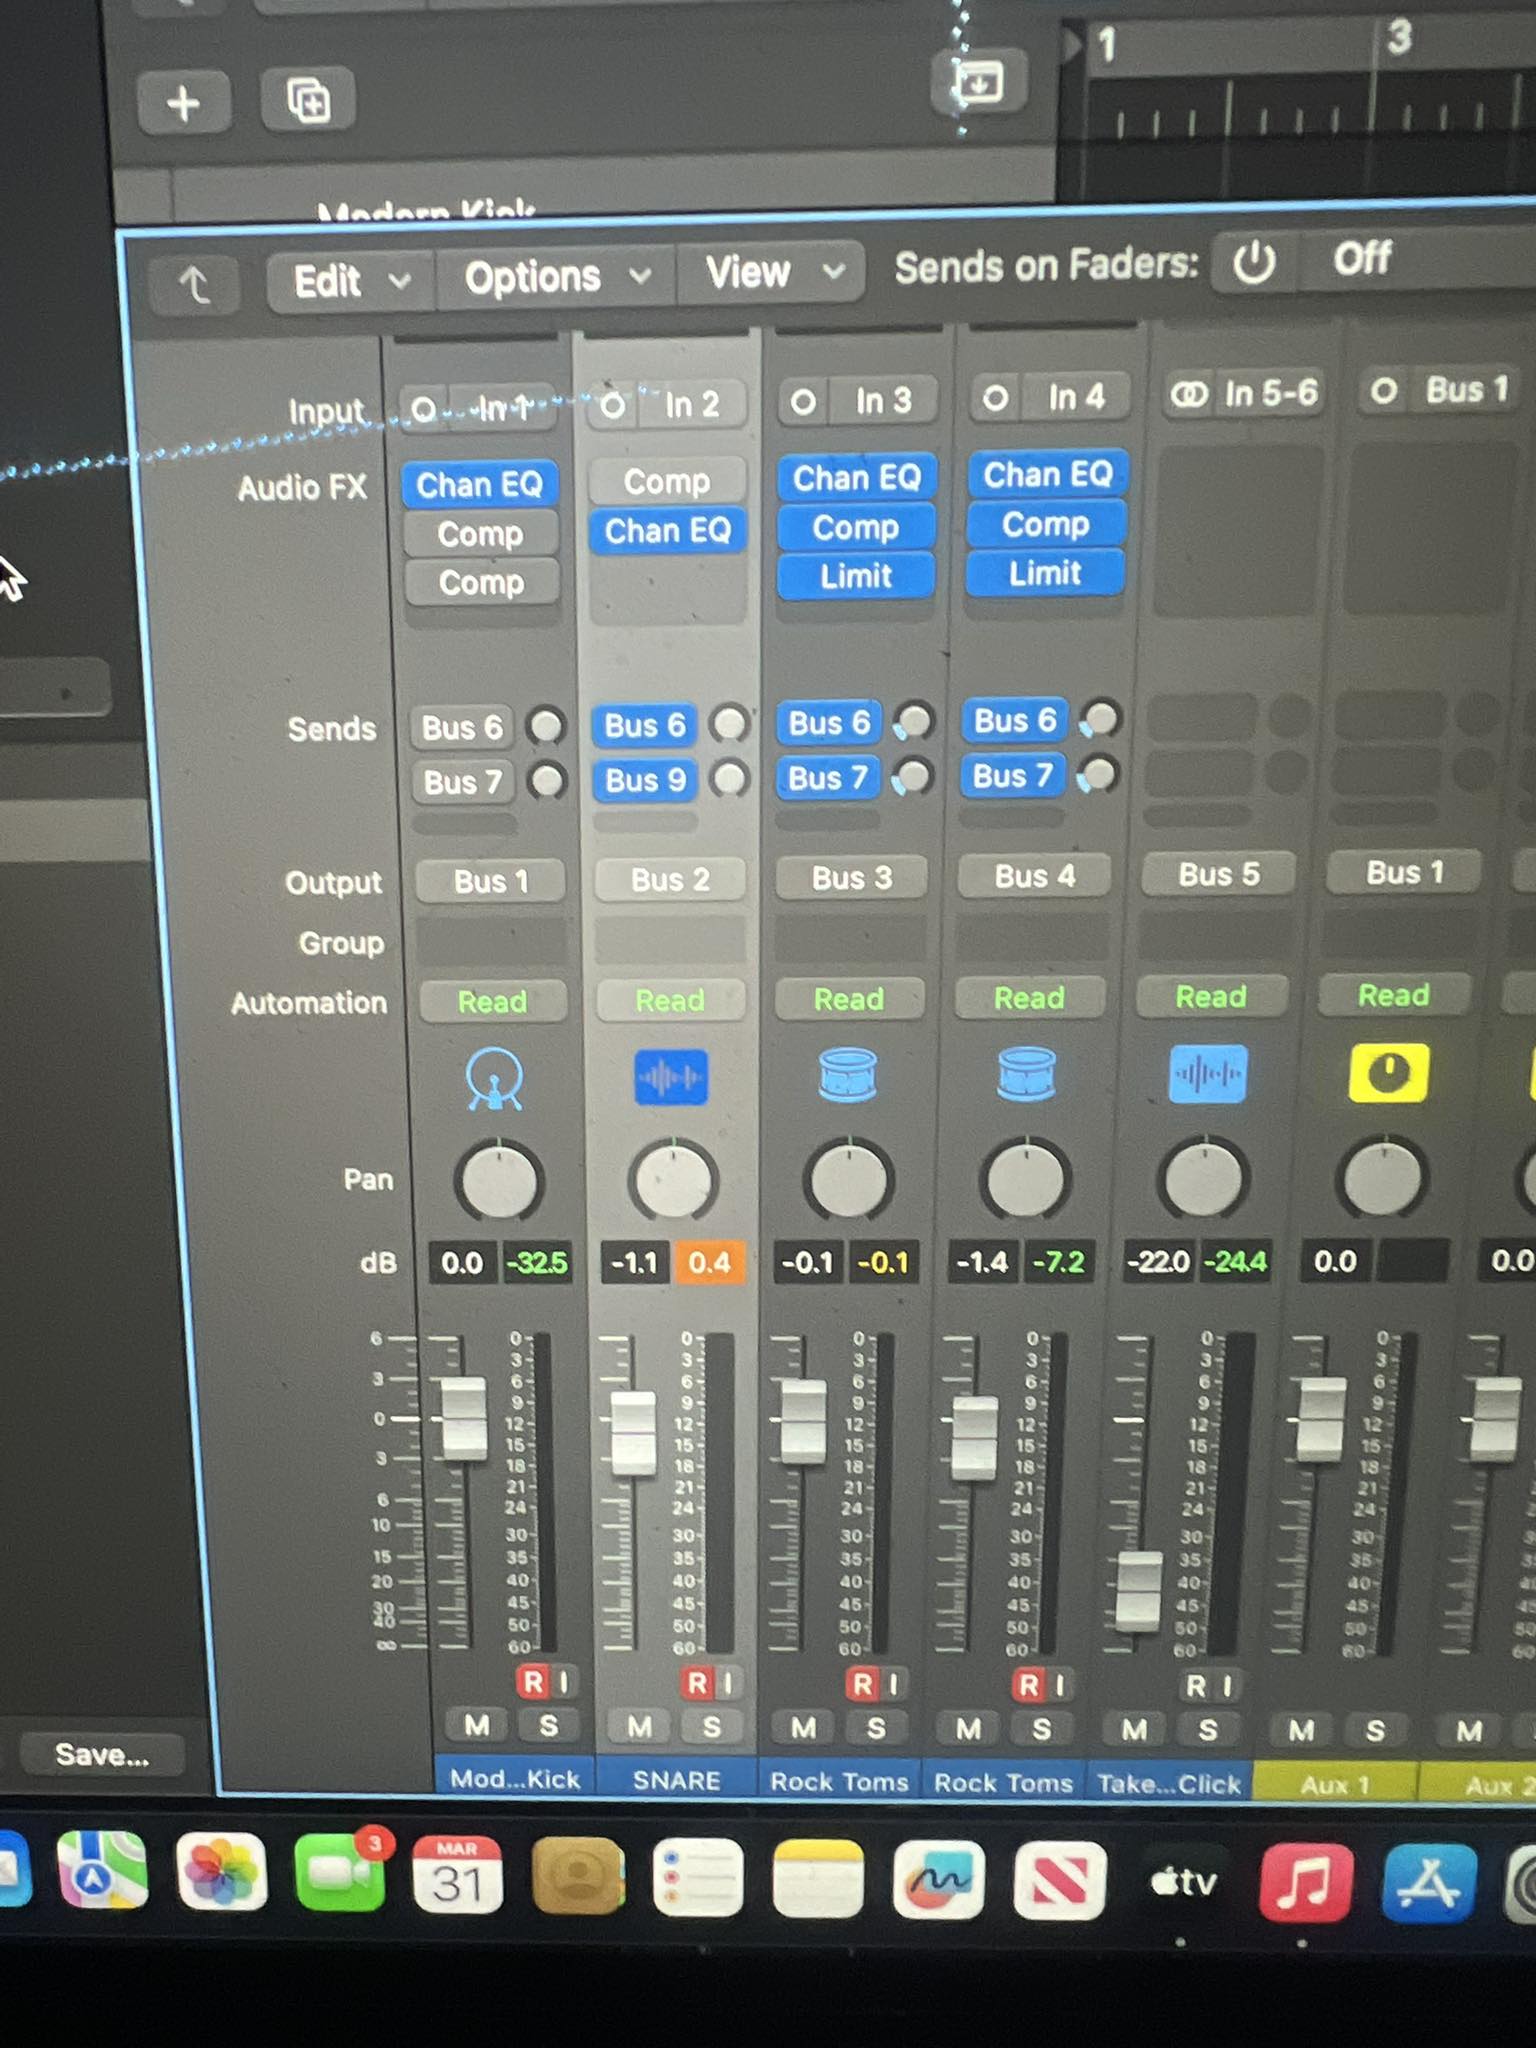
Task: Open the mixer Options menu
Action: (x=556, y=277)
